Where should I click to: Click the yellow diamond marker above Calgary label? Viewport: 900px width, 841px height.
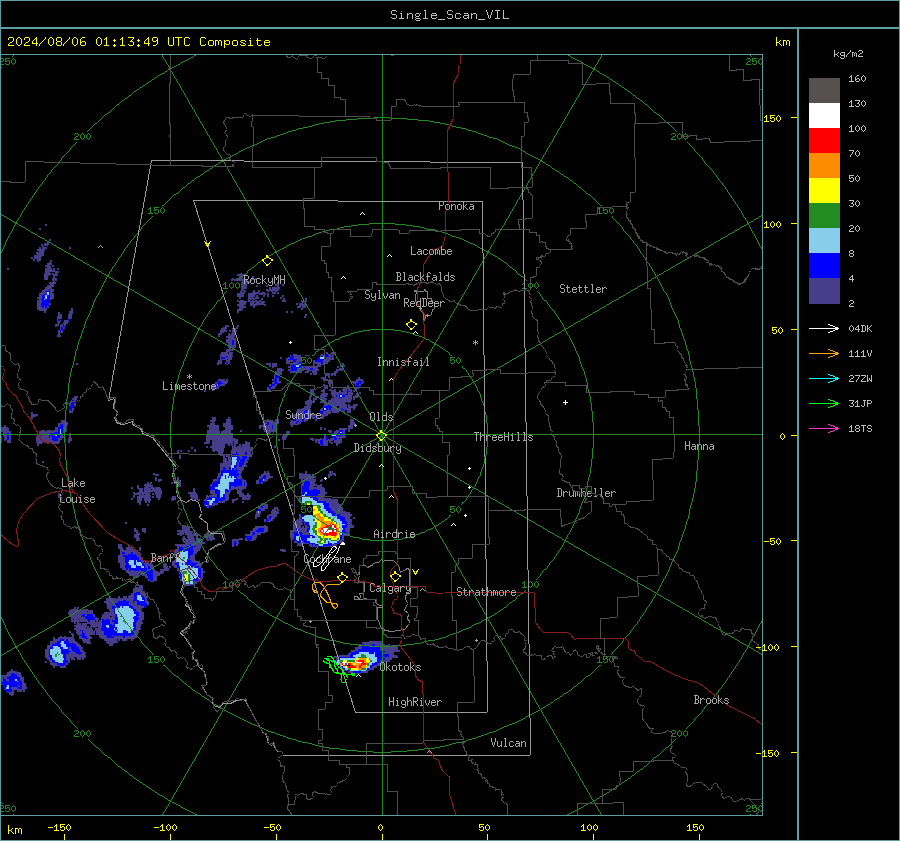[395, 576]
